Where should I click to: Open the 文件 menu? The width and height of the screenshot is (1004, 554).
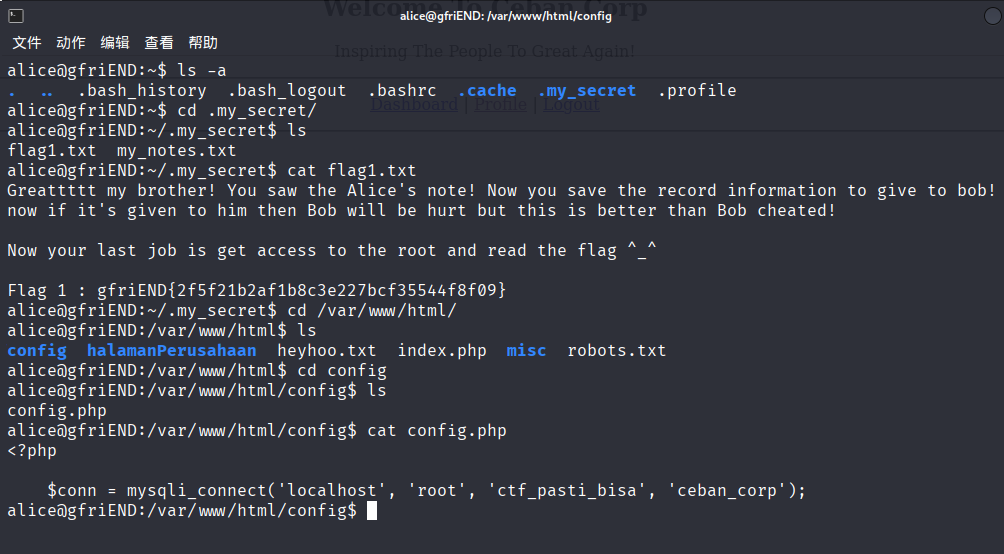[27, 43]
